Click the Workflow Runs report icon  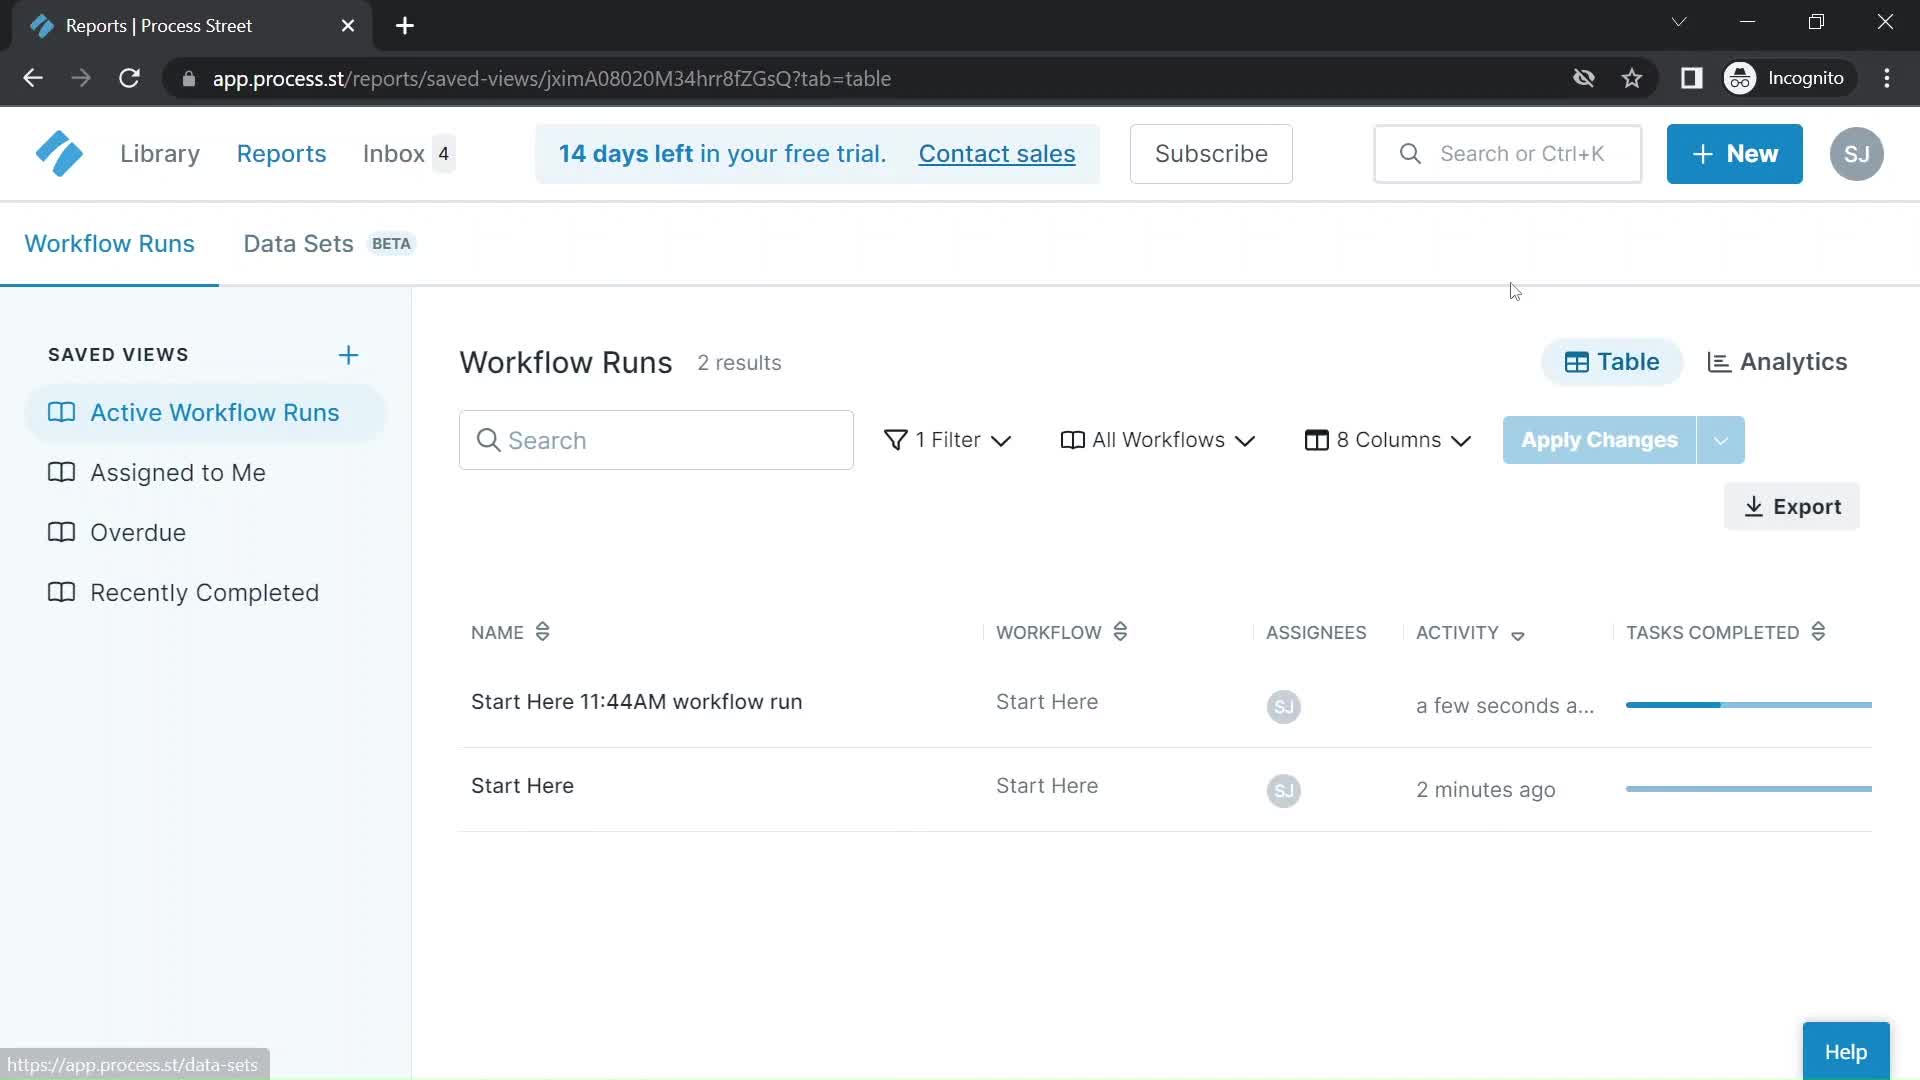click(x=61, y=413)
